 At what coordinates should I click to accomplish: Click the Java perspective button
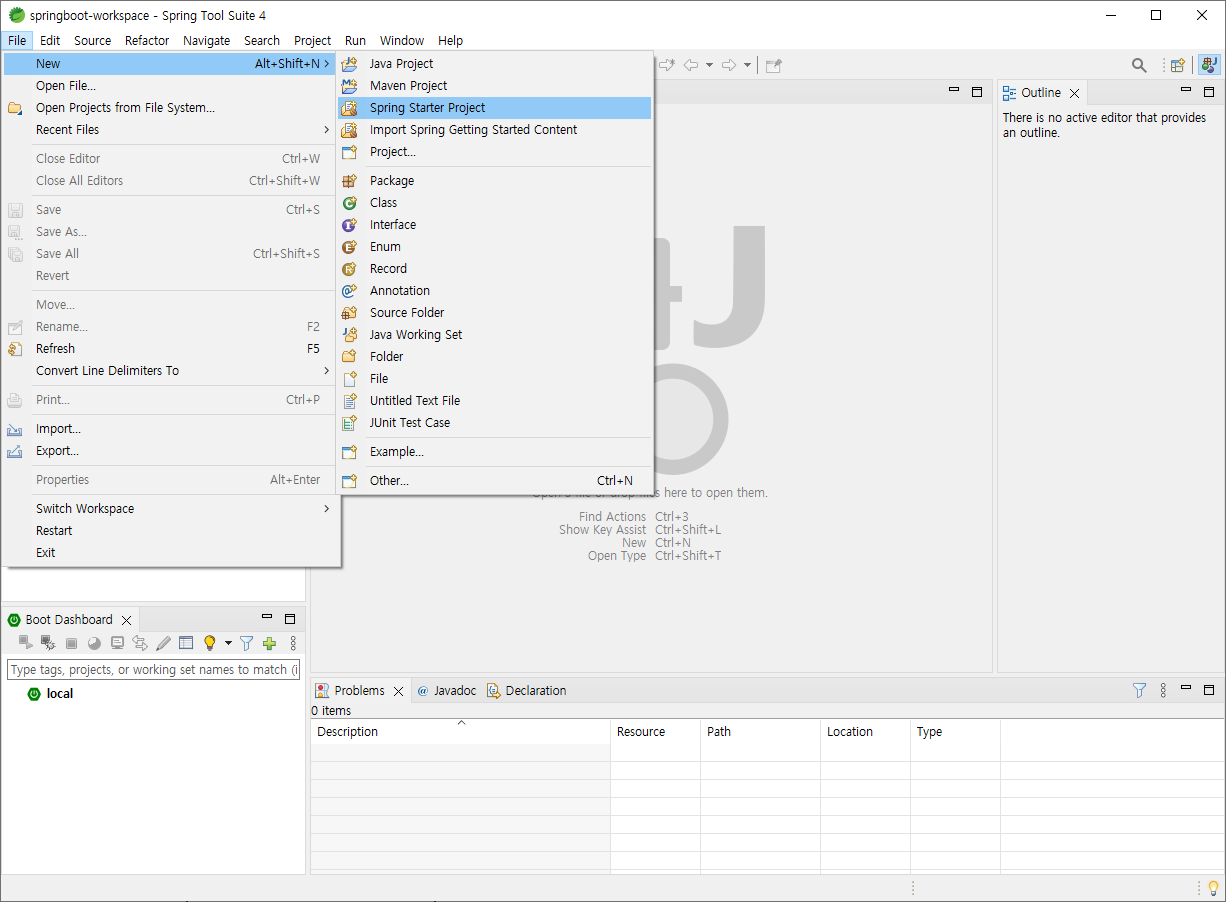(1209, 65)
